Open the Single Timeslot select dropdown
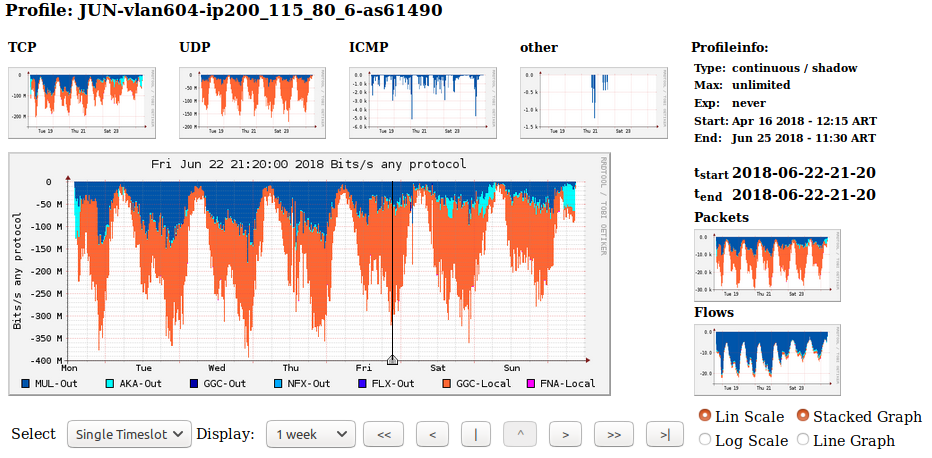 129,434
